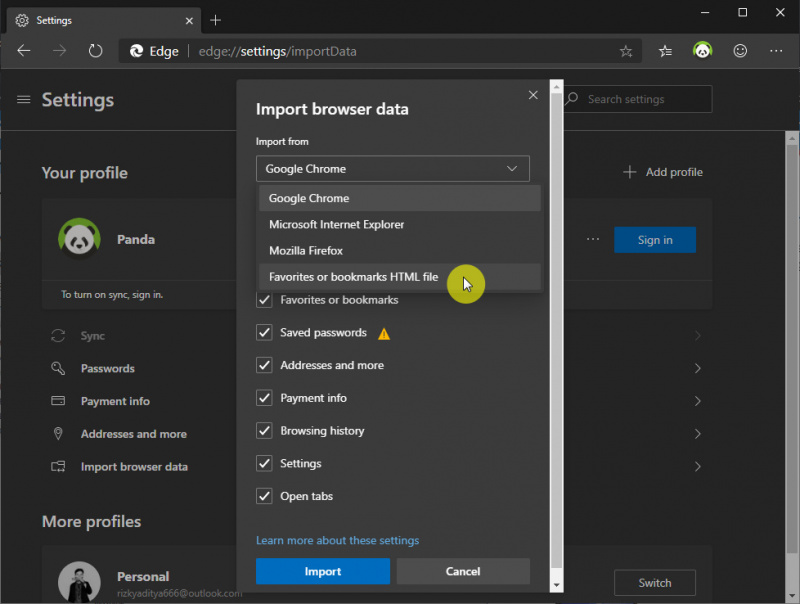Click the Cancel button
The width and height of the screenshot is (800, 604).
463,571
